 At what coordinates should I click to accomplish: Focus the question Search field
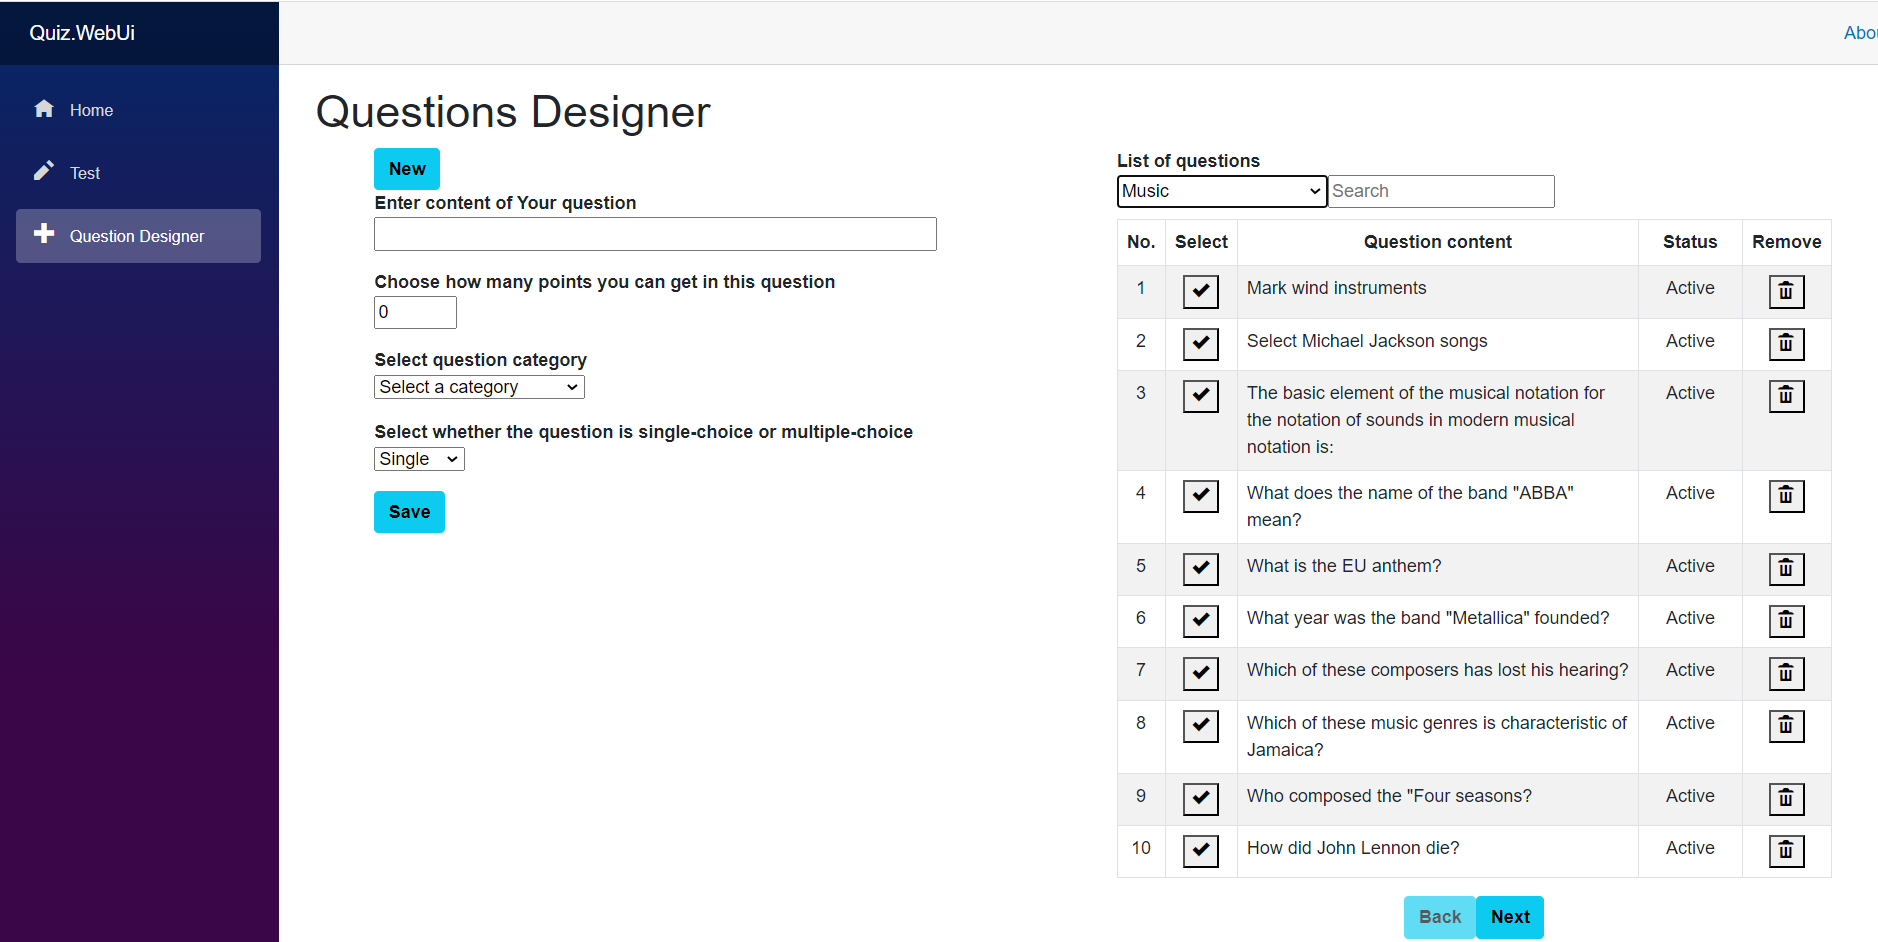coord(1440,191)
